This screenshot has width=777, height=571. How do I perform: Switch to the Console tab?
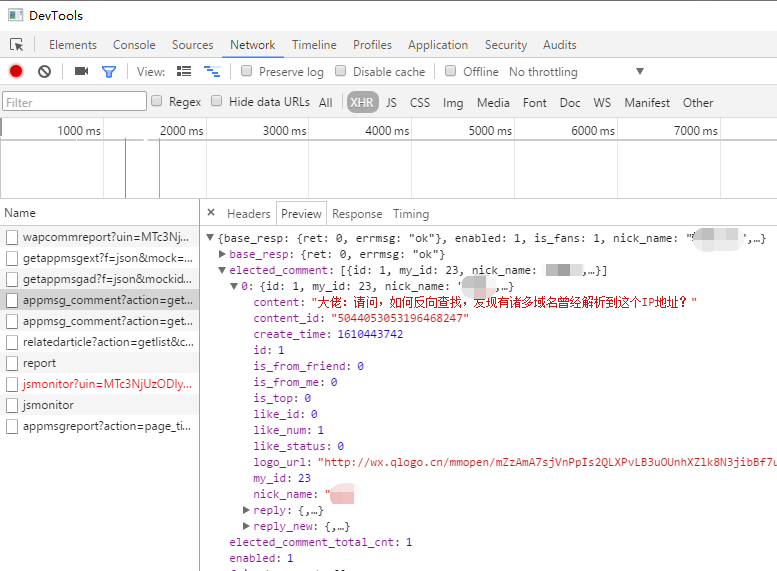point(134,45)
